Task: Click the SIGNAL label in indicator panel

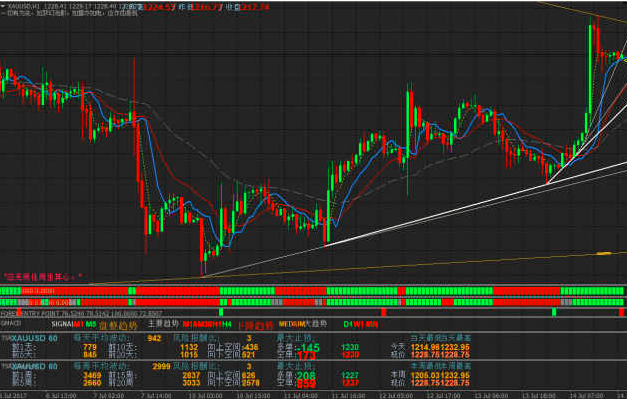Action: tap(63, 324)
